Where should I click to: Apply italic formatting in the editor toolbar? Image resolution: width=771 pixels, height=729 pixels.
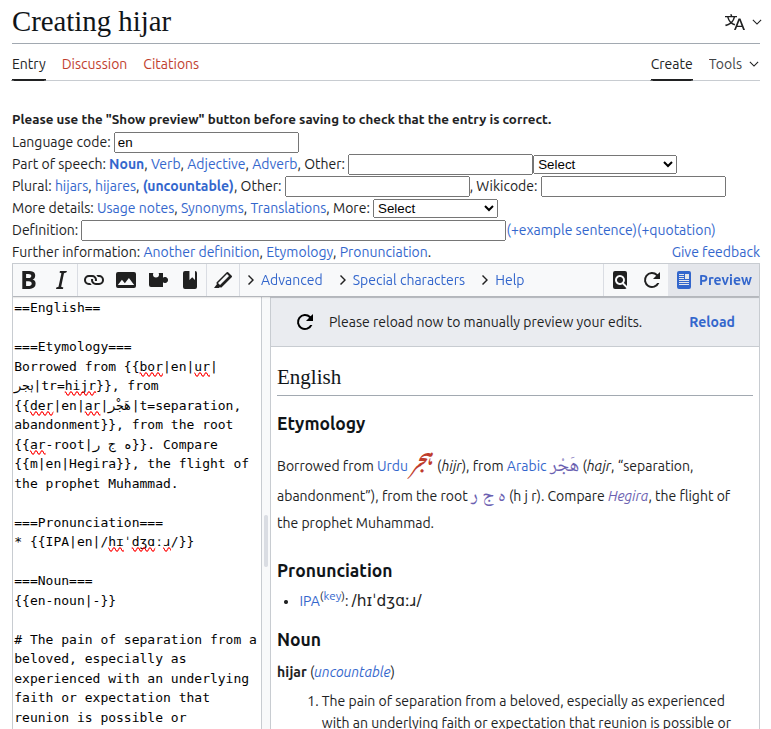tap(61, 280)
